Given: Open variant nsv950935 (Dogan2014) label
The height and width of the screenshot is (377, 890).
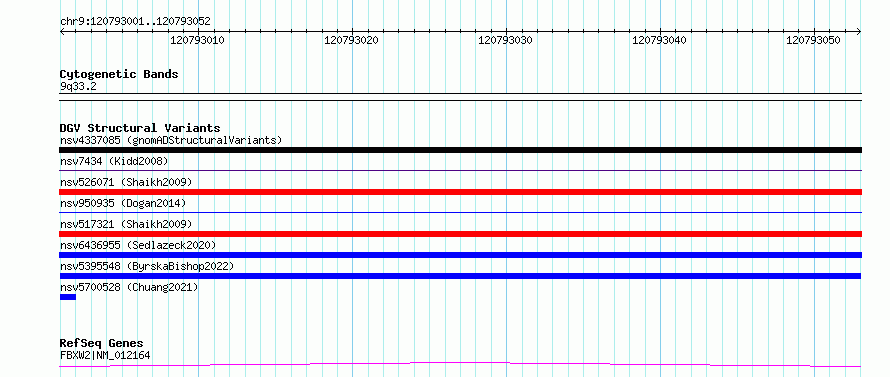Looking at the screenshot, I should tap(123, 203).
